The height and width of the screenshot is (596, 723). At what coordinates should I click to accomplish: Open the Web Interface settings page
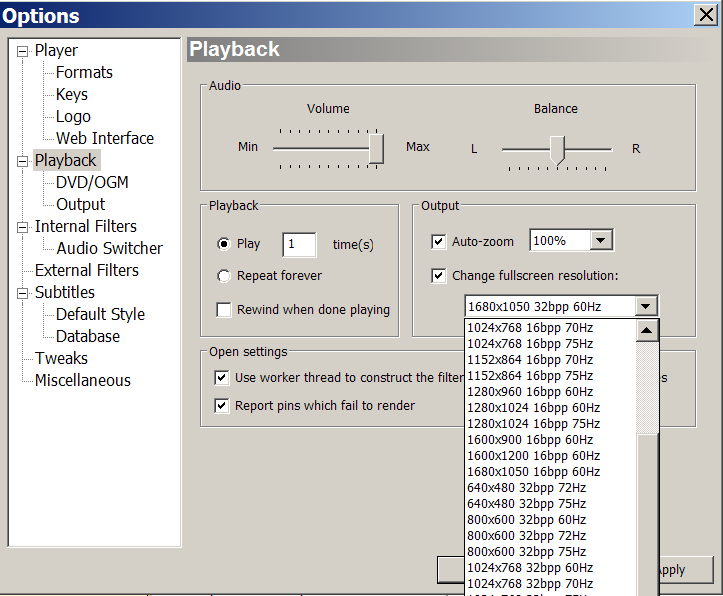(104, 139)
